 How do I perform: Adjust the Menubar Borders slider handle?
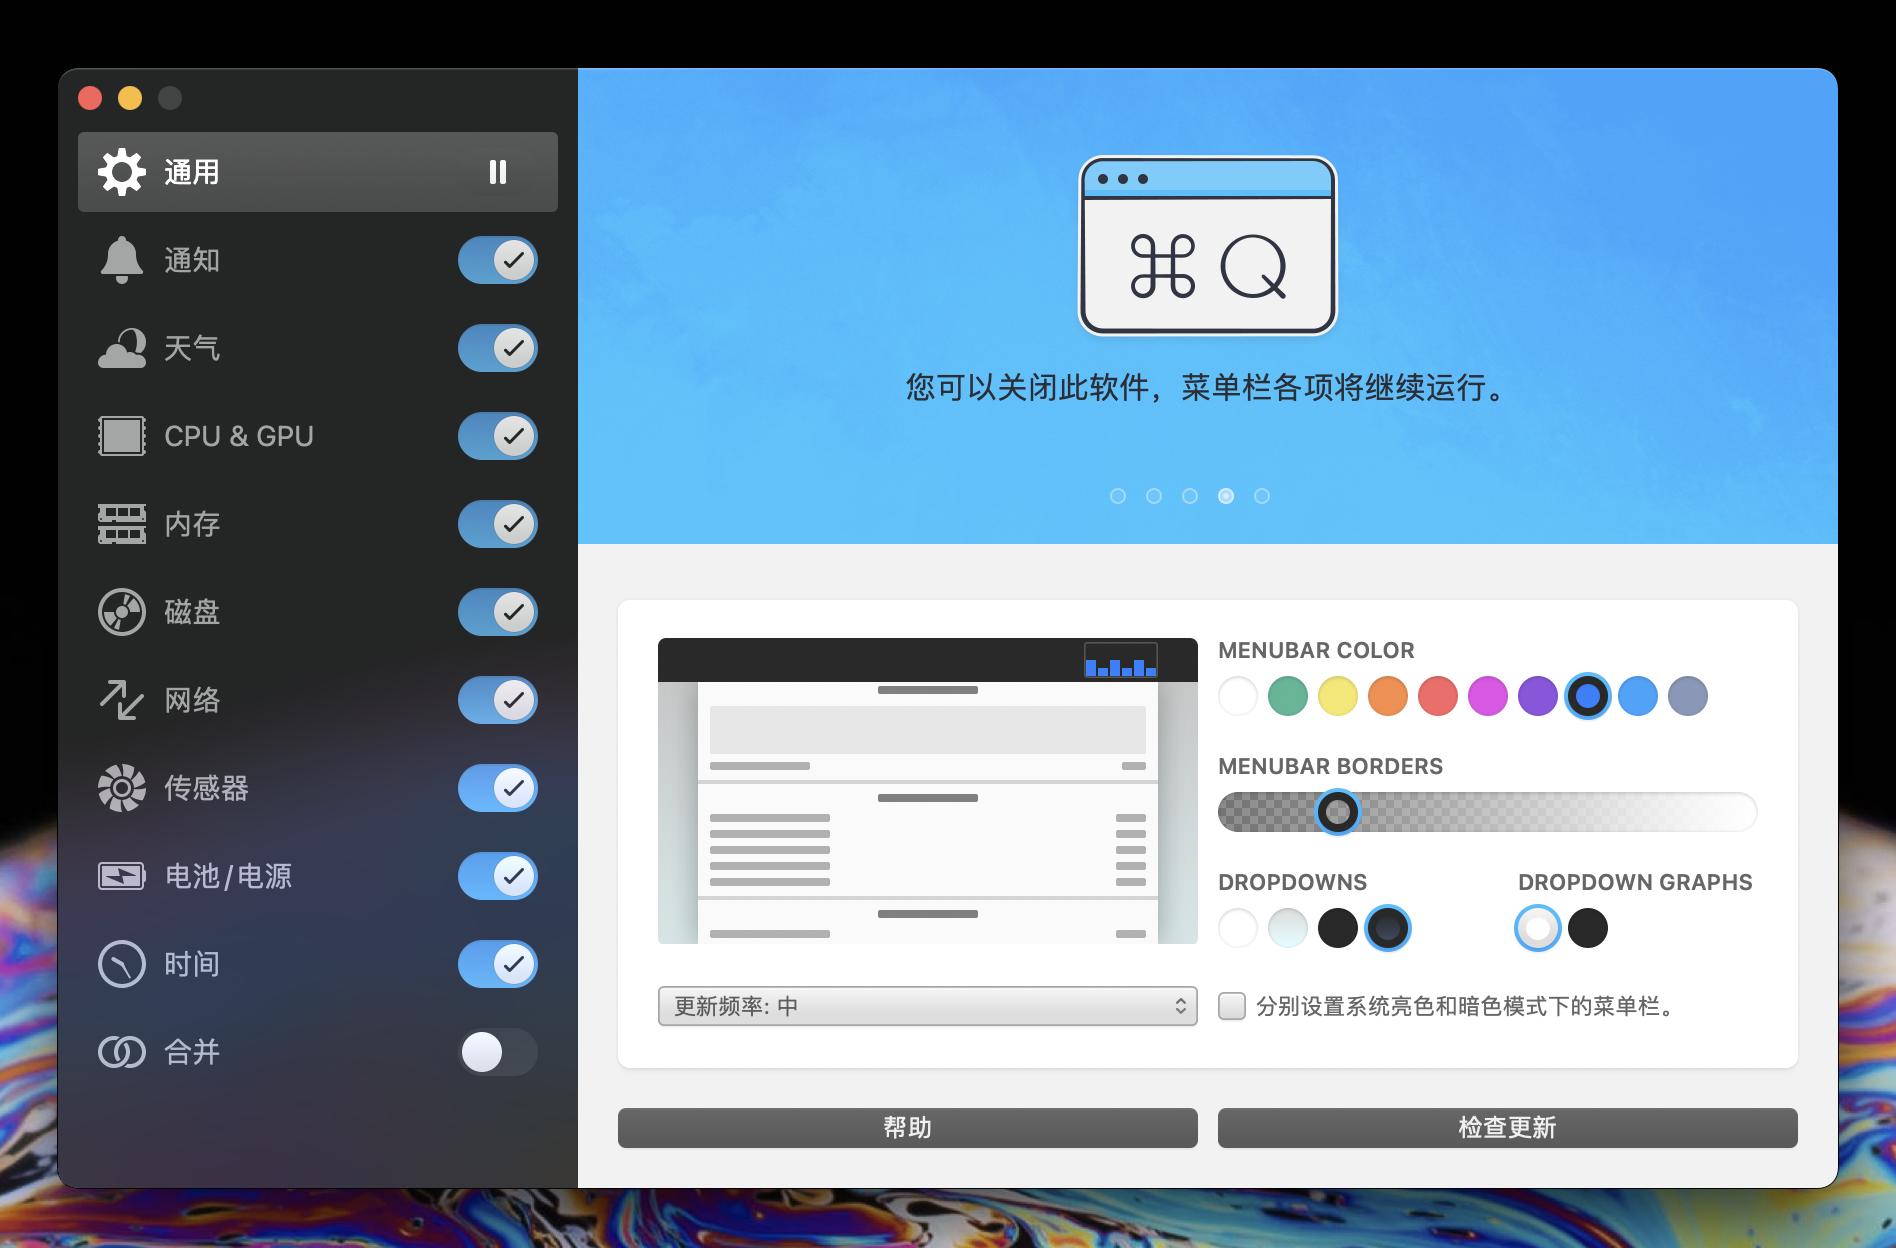[x=1338, y=813]
